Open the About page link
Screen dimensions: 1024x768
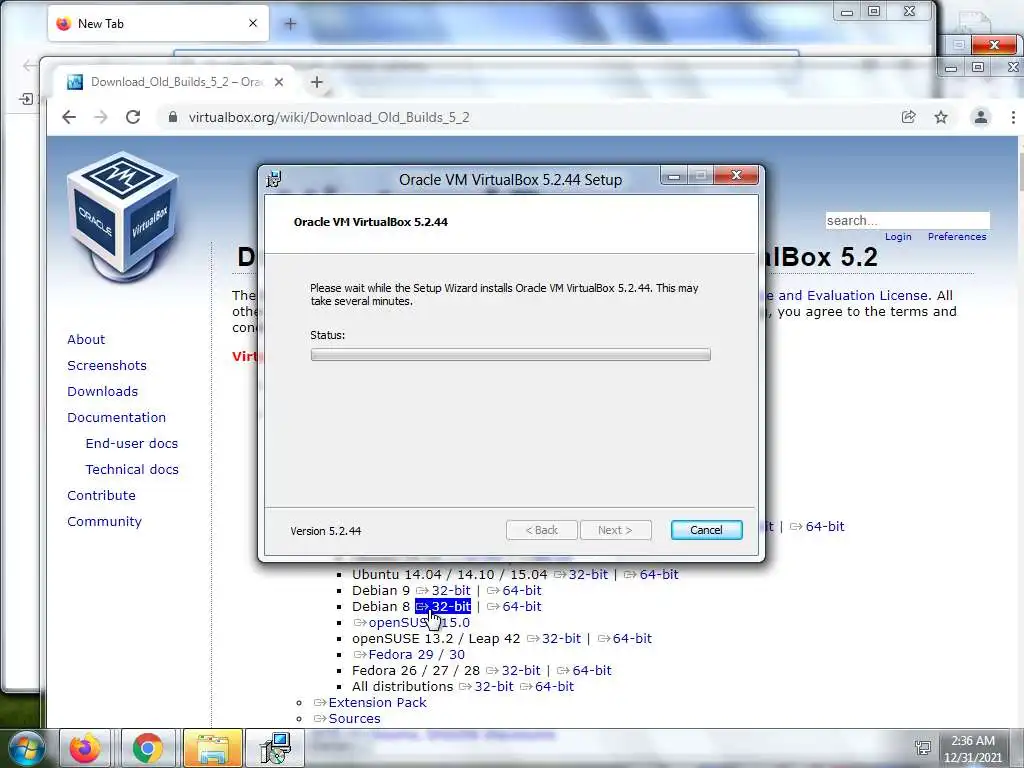(86, 340)
